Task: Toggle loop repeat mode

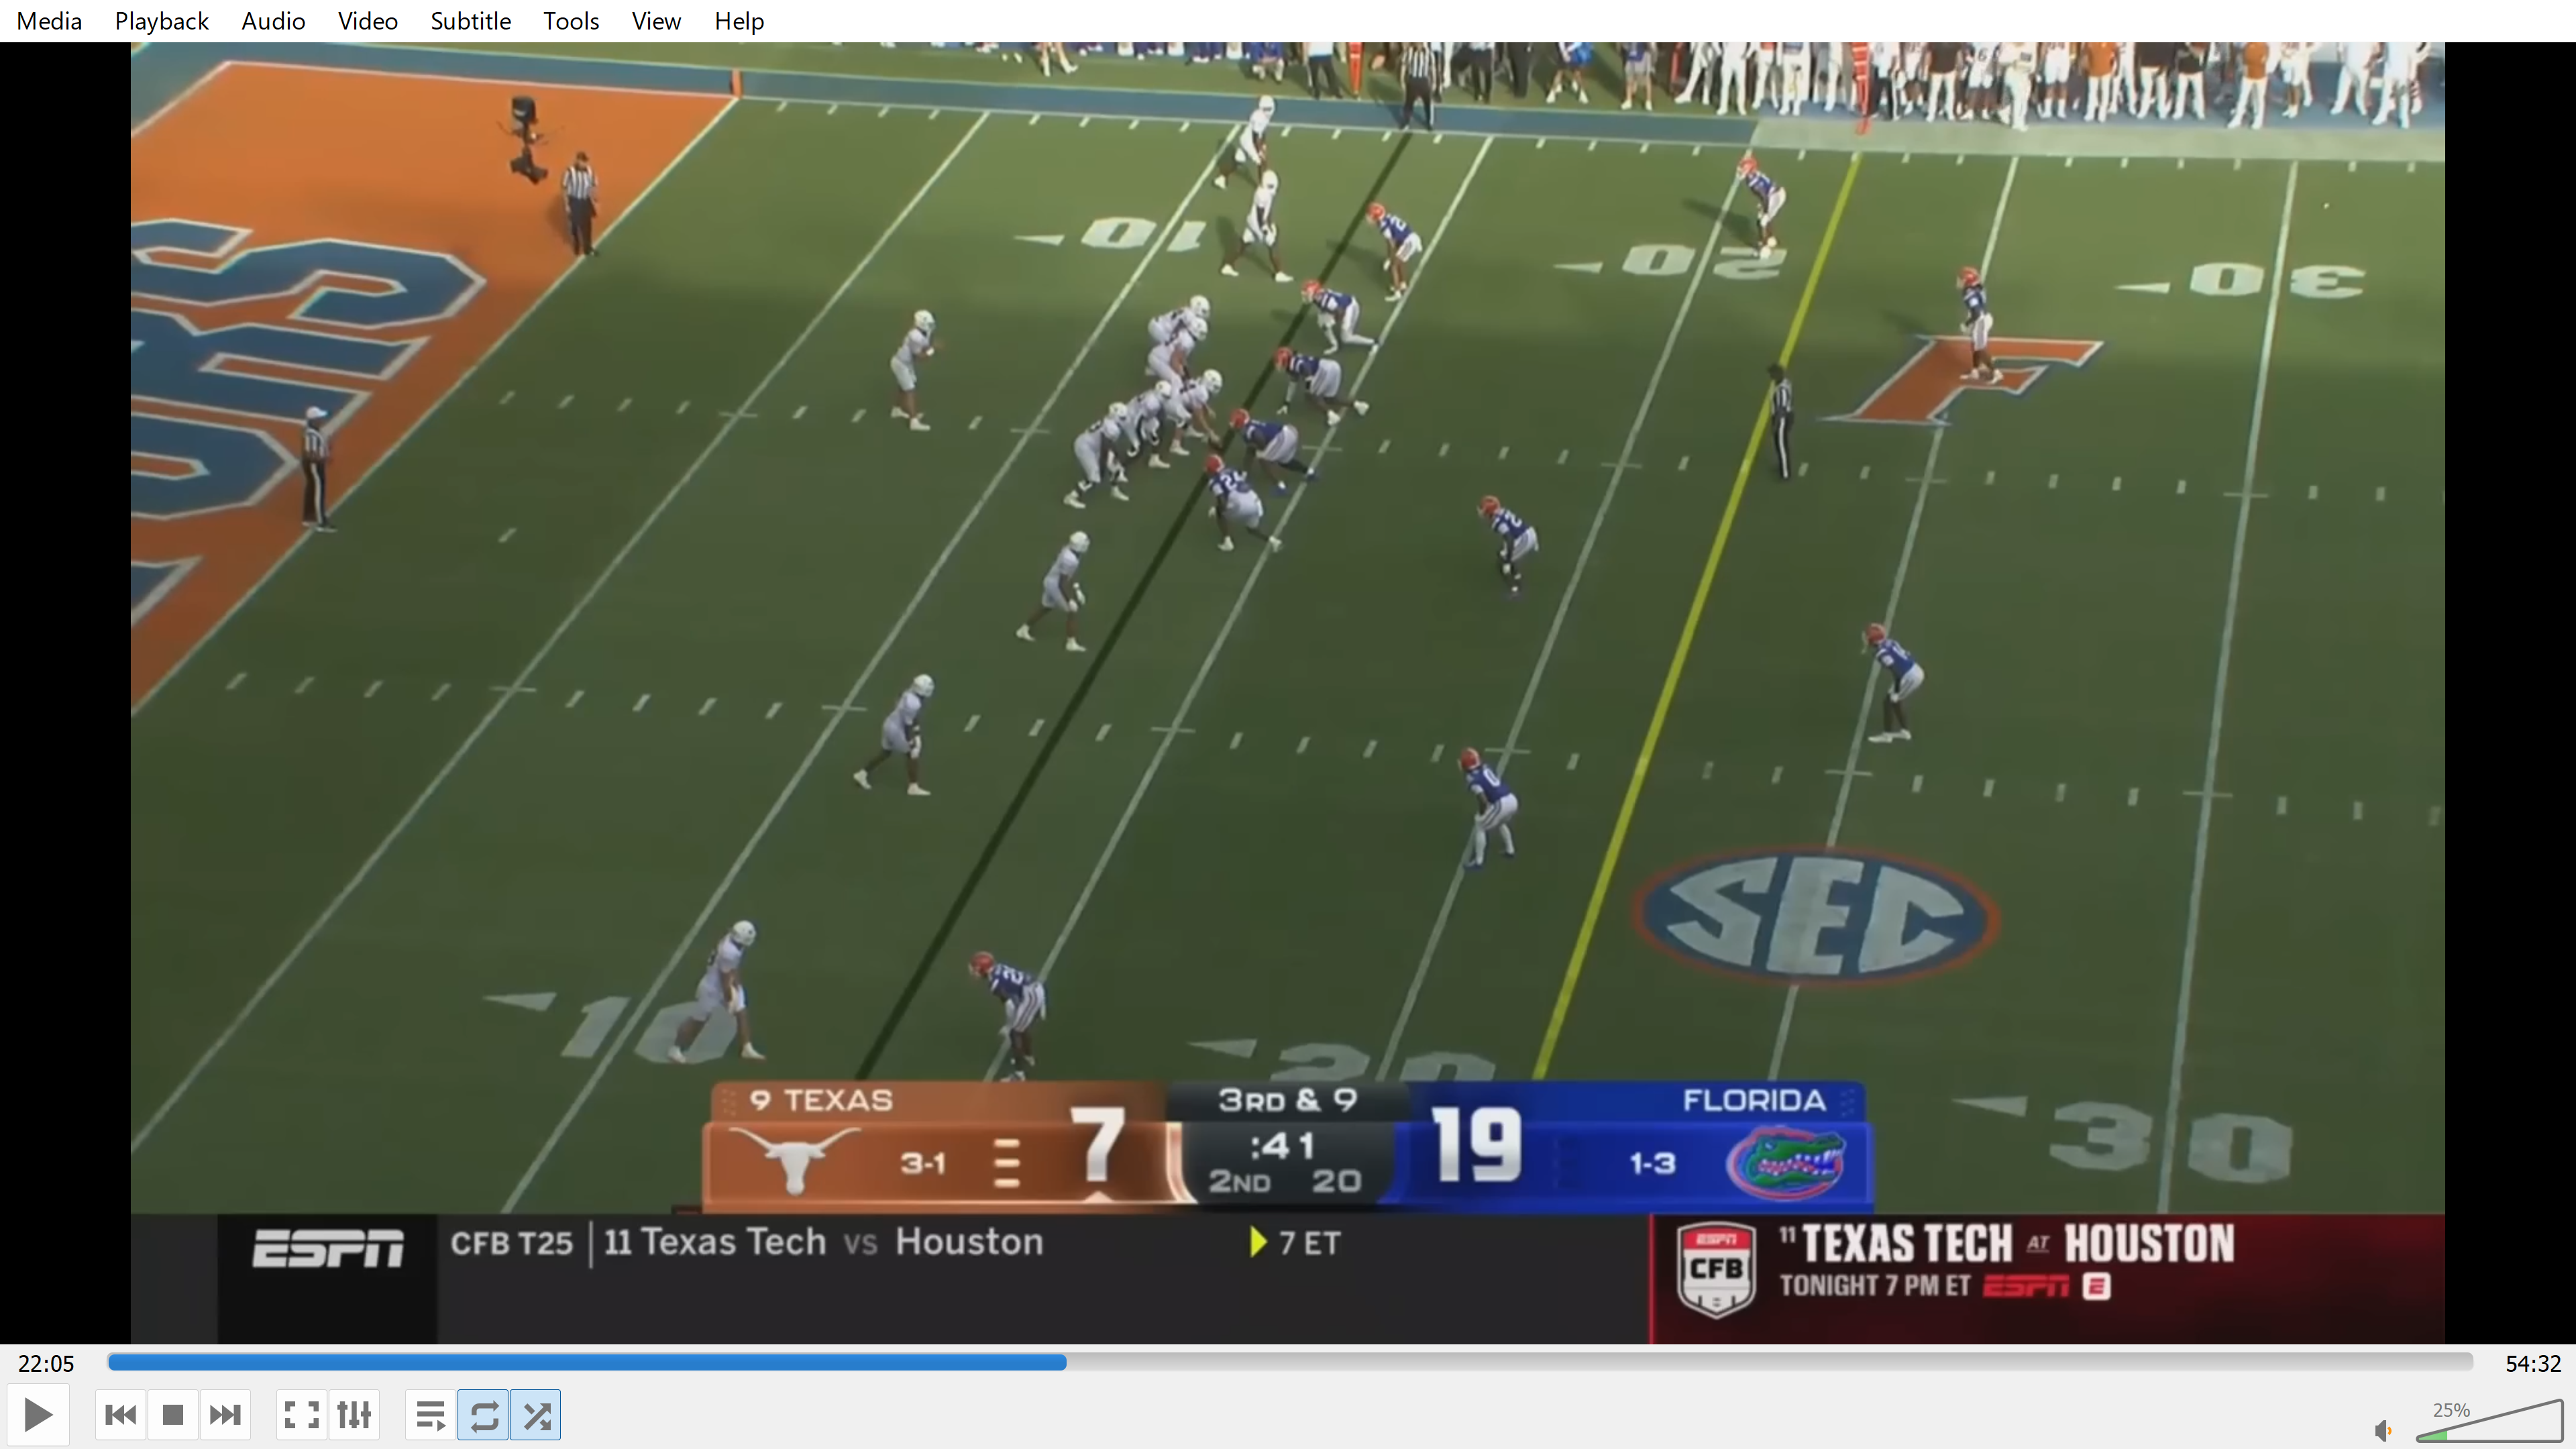Action: click(484, 1415)
